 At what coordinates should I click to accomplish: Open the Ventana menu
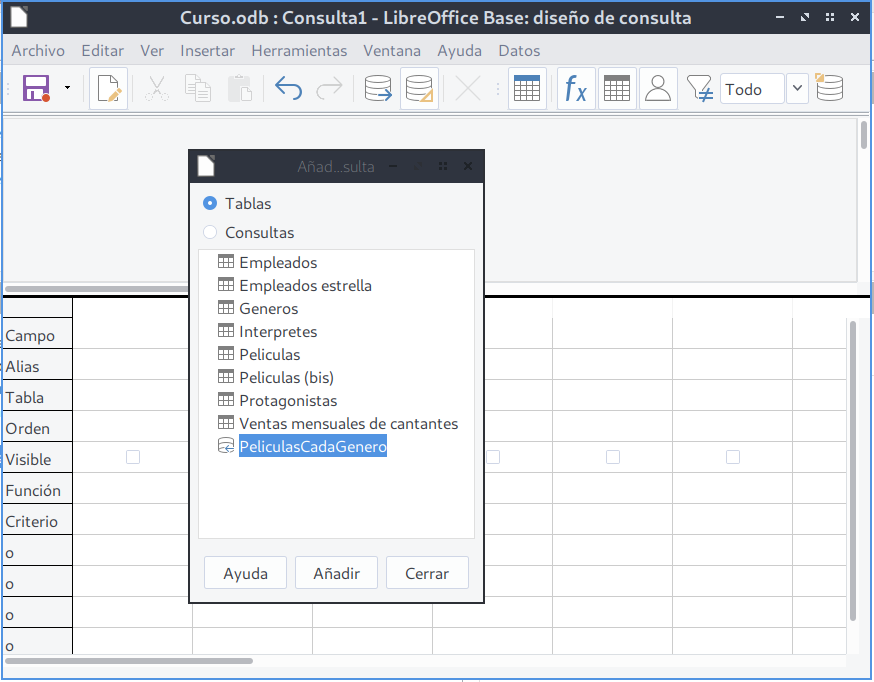point(392,51)
